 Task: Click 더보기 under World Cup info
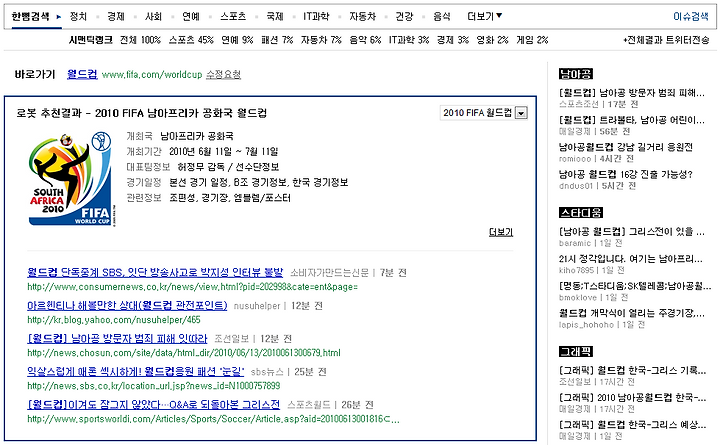501,232
